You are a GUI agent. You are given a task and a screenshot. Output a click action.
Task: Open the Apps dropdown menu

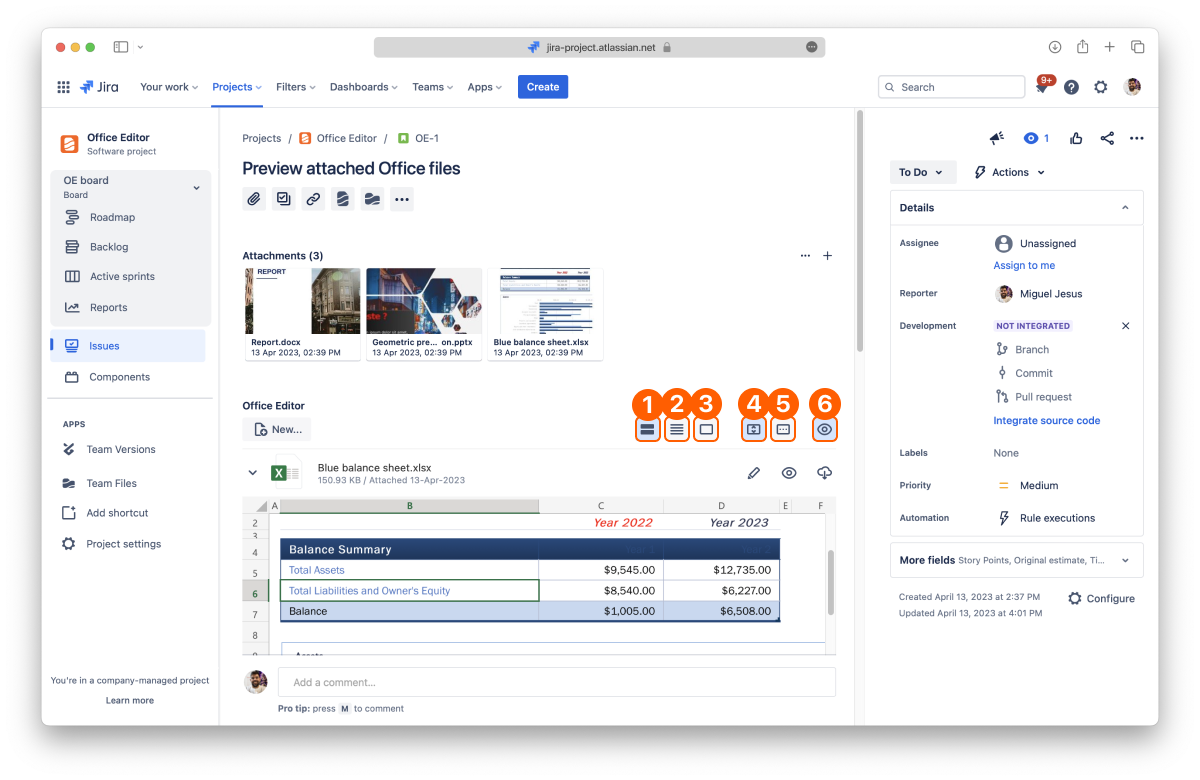click(486, 87)
